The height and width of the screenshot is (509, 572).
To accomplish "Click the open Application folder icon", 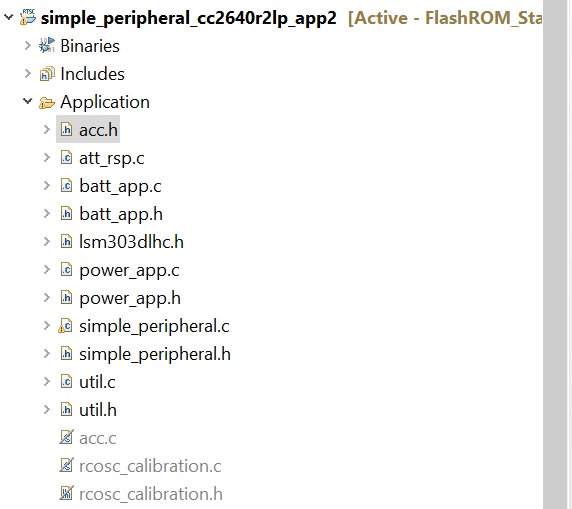I will (x=47, y=103).
